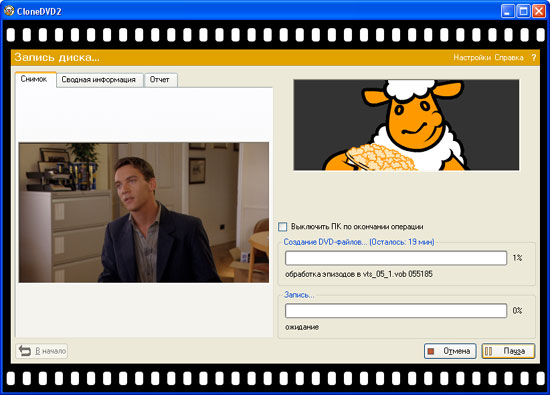Click the pause bars icon on Пауза

click(489, 351)
